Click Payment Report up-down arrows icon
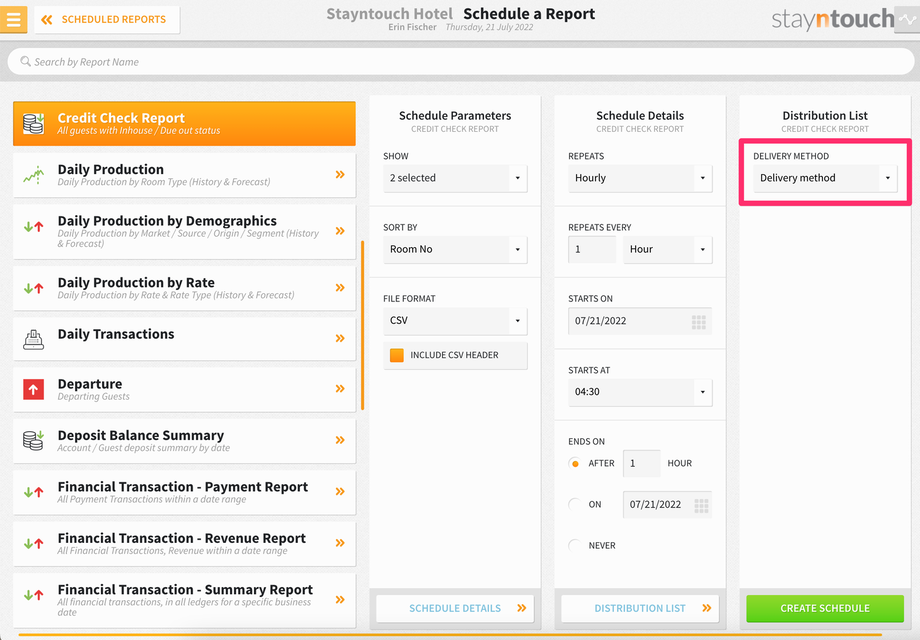The height and width of the screenshot is (640, 920). [x=33, y=492]
